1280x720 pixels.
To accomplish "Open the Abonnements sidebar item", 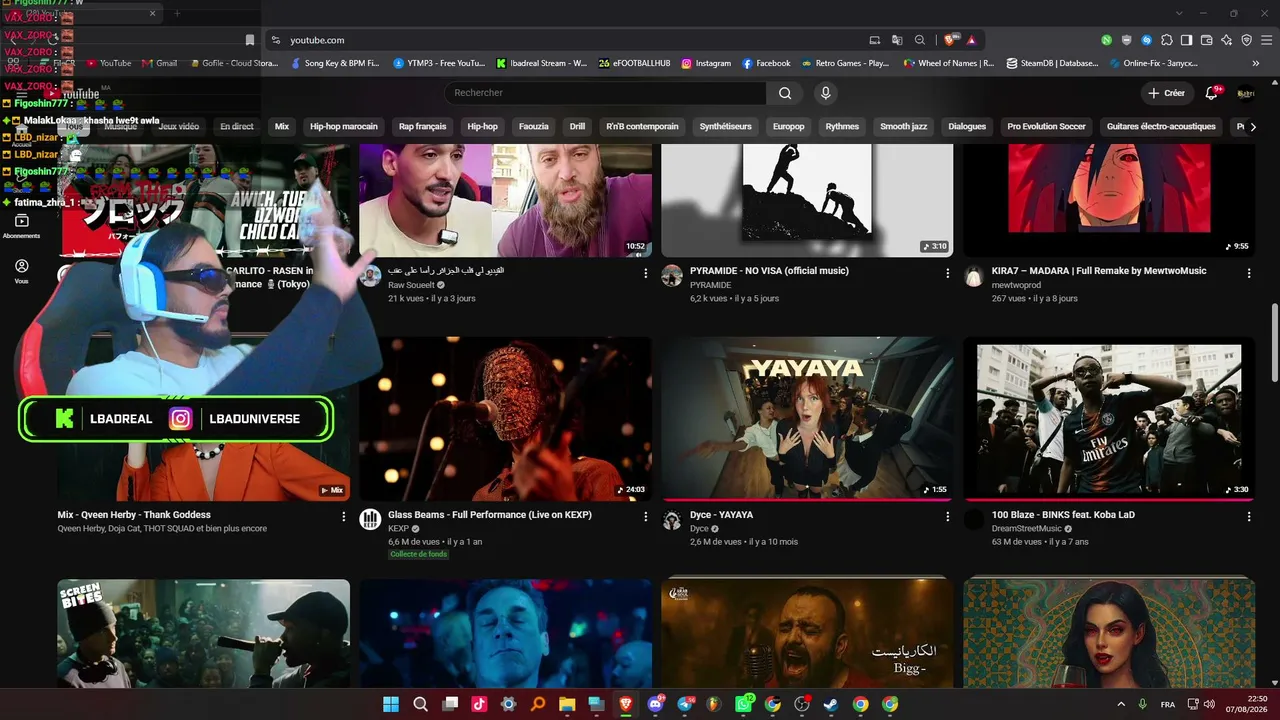I will (x=21, y=226).
